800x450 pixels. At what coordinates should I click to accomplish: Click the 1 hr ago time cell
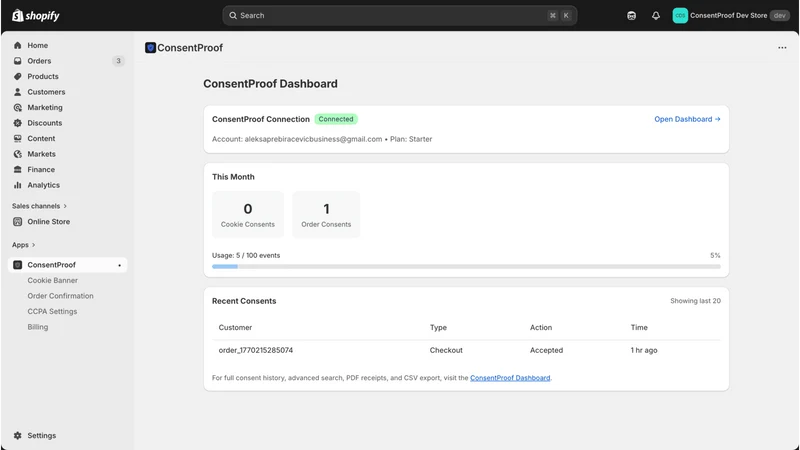coord(644,351)
